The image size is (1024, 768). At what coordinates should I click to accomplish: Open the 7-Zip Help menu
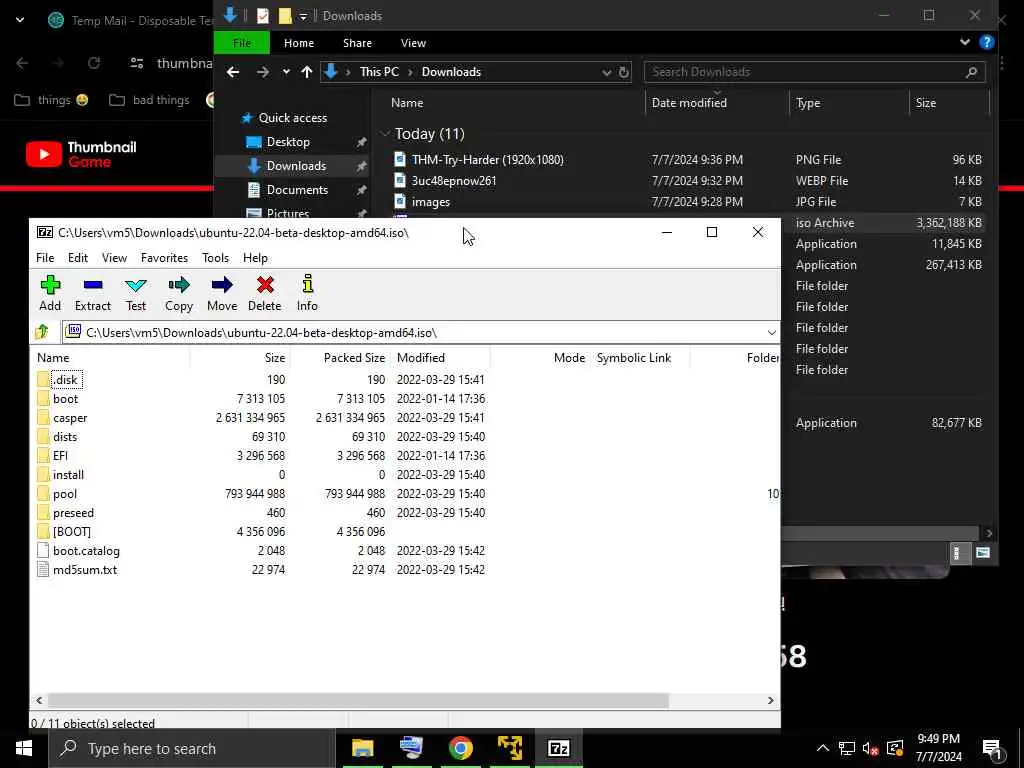[255, 257]
